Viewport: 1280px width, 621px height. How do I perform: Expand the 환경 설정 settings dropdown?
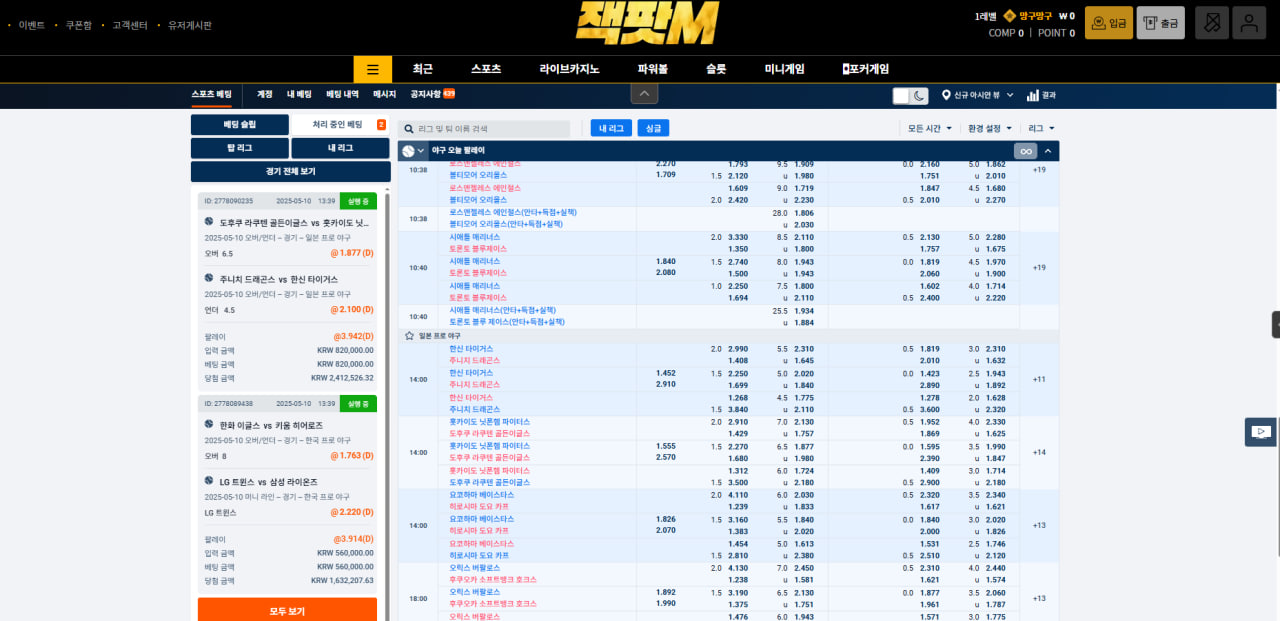[x=989, y=128]
